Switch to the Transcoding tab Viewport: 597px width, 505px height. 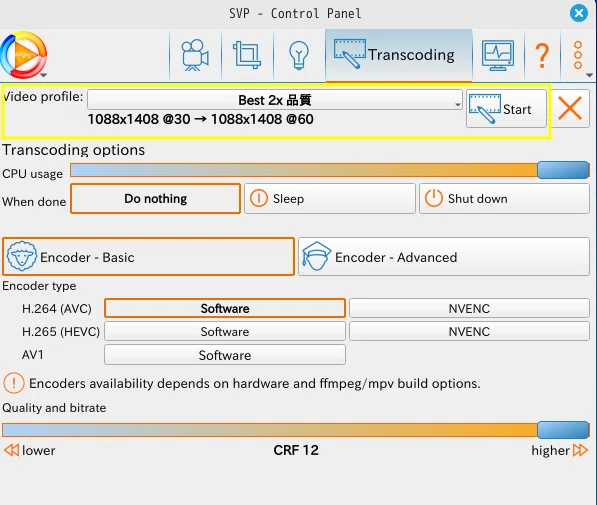tap(399, 55)
